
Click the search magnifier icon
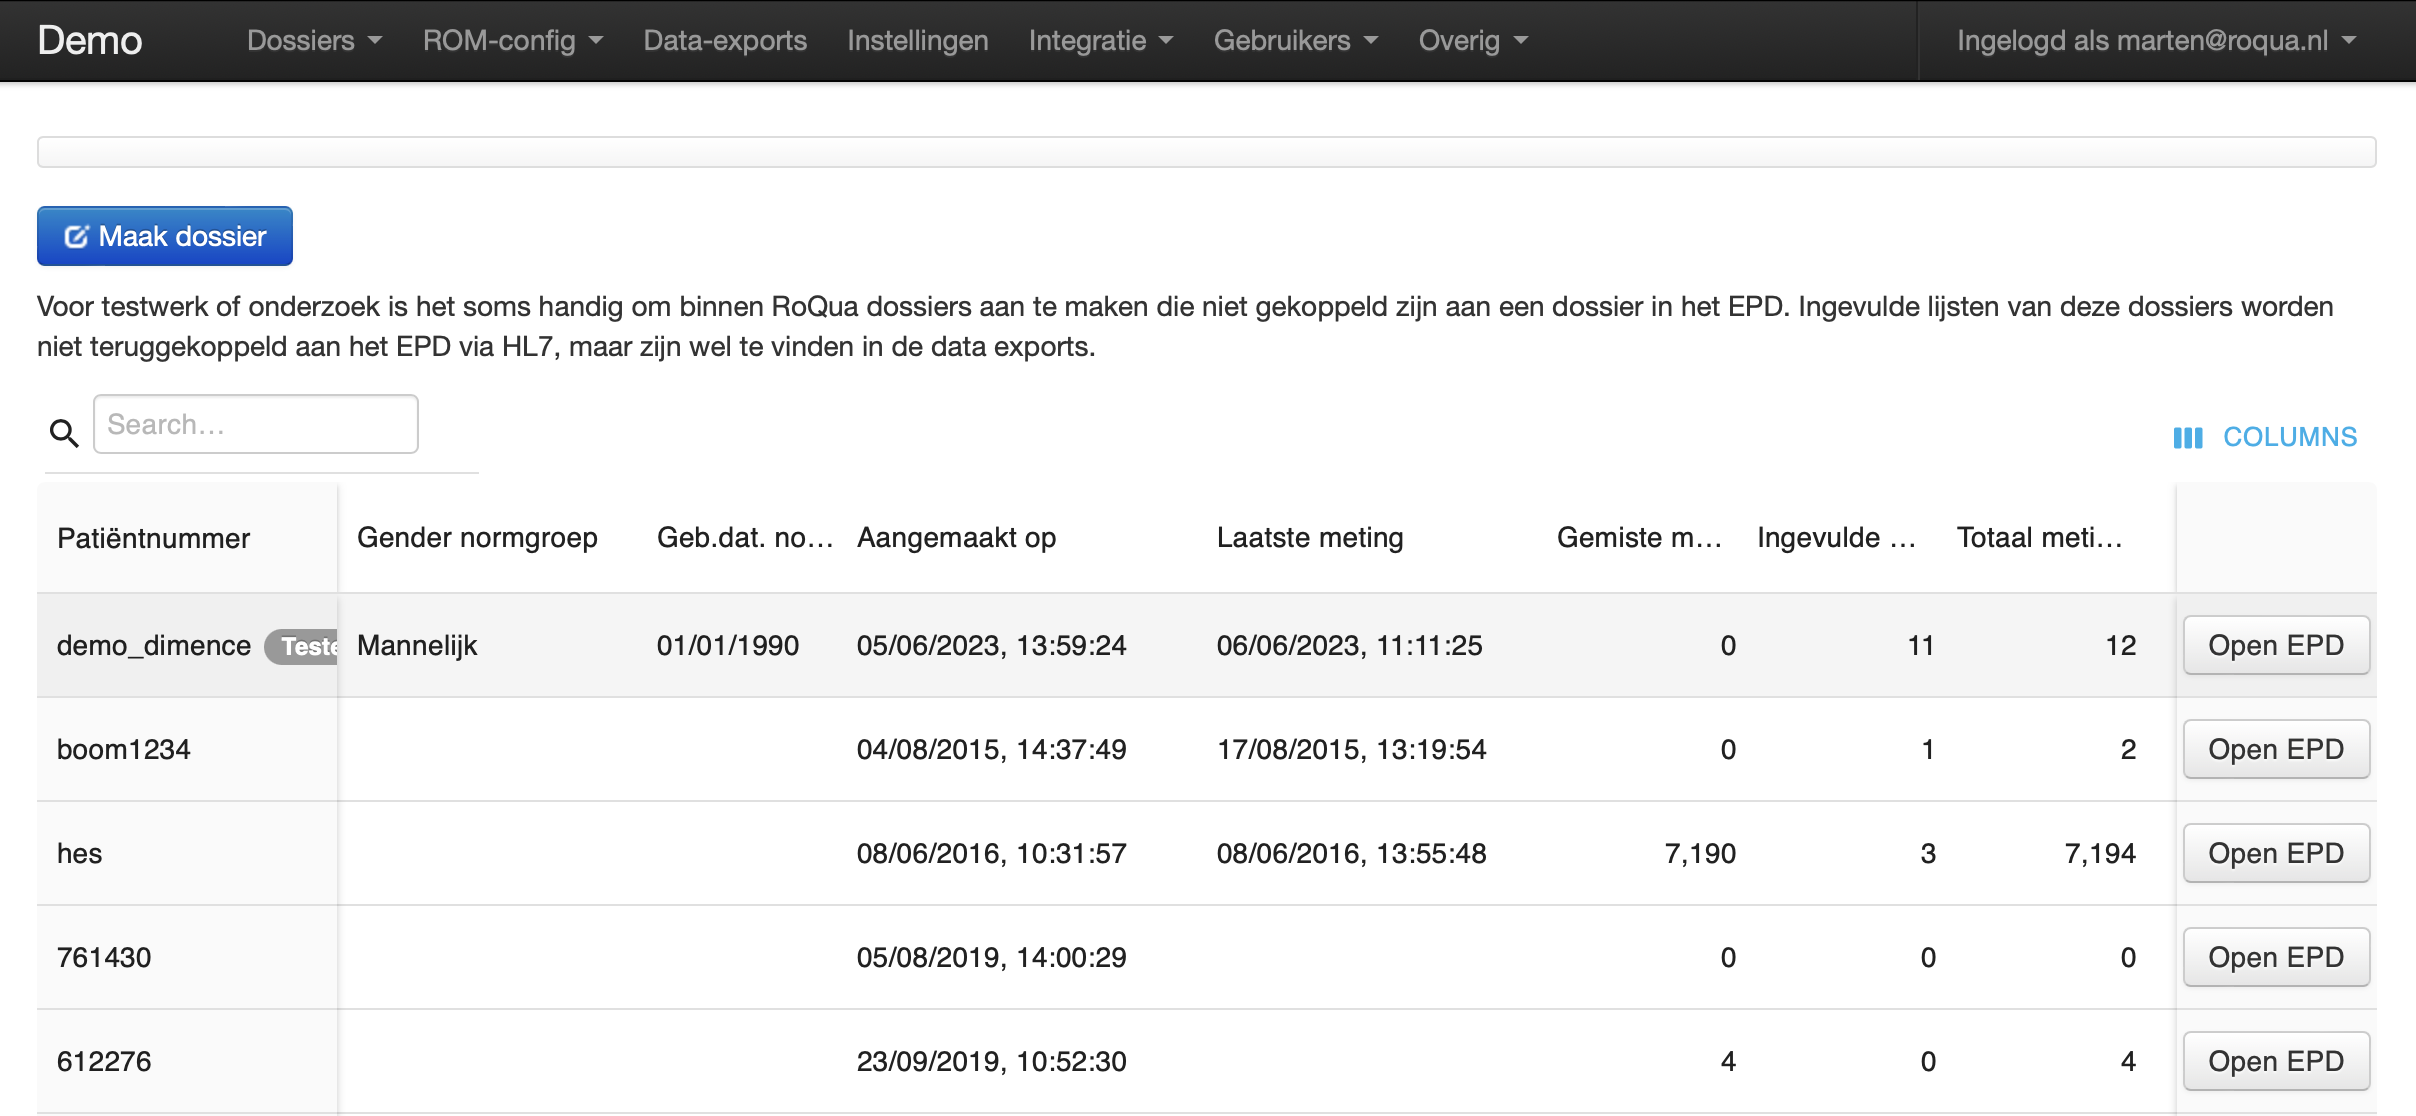64,432
